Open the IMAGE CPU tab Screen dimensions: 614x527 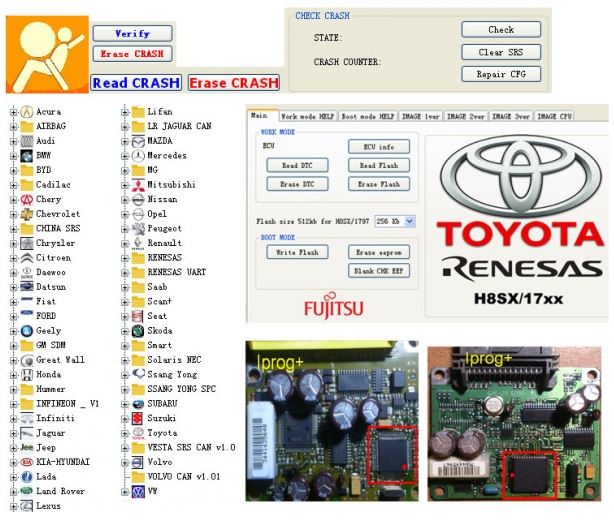[x=556, y=117]
